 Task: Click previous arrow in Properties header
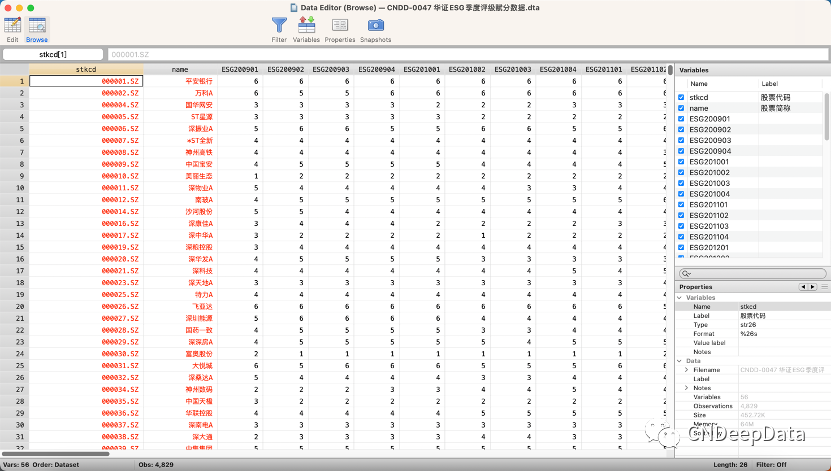(x=803, y=287)
